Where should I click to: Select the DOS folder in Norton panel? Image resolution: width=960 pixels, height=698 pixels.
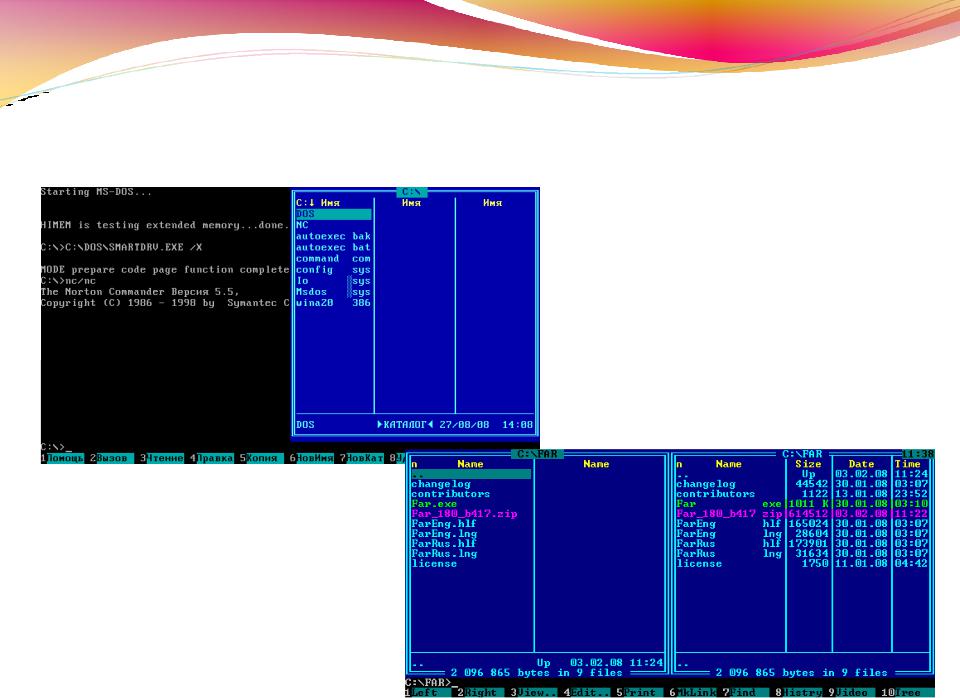click(x=334, y=214)
